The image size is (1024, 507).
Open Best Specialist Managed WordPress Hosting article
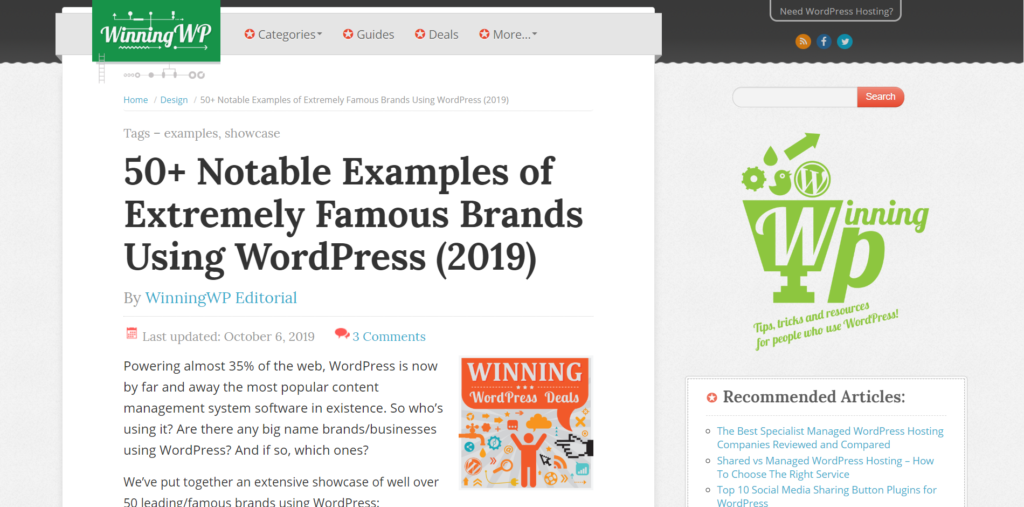click(830, 438)
